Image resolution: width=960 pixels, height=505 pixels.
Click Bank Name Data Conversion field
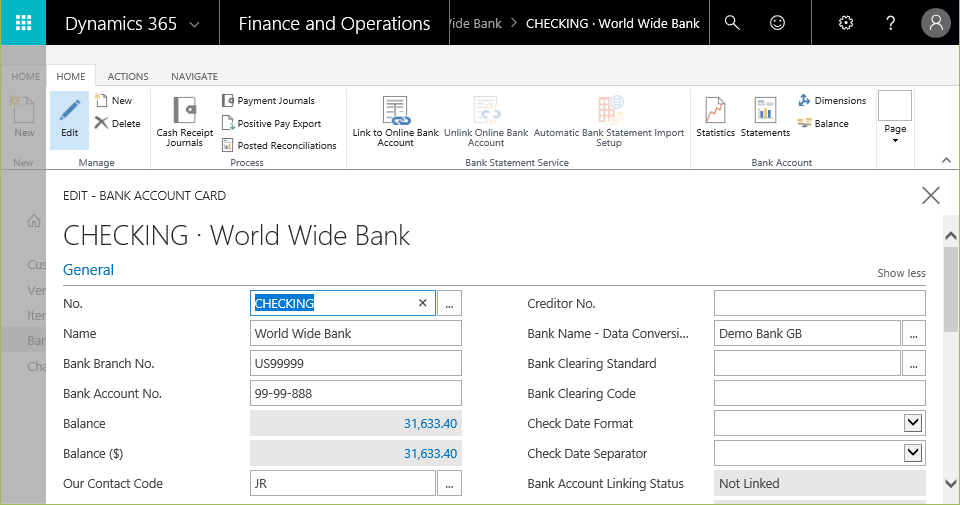point(807,334)
